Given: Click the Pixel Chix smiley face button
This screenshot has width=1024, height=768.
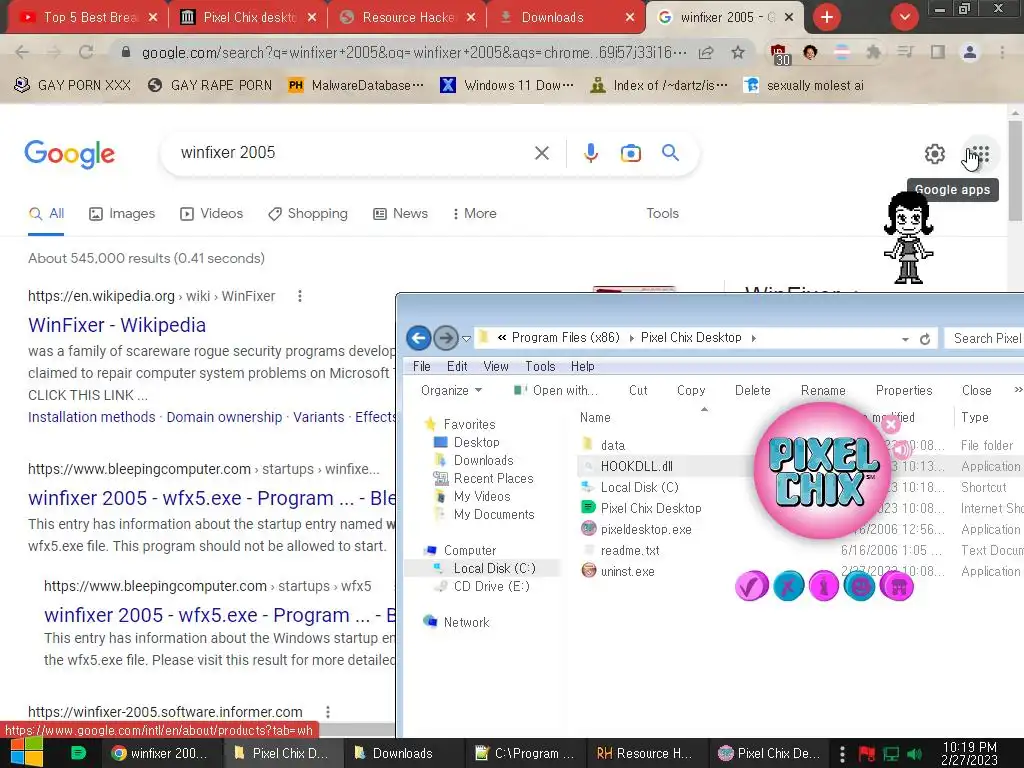Looking at the screenshot, I should 859,586.
